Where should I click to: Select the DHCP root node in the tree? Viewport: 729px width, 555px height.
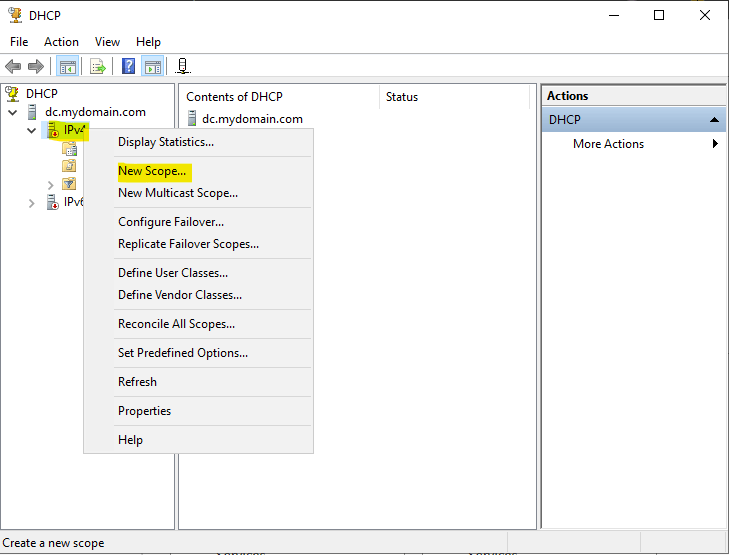pyautogui.click(x=41, y=94)
